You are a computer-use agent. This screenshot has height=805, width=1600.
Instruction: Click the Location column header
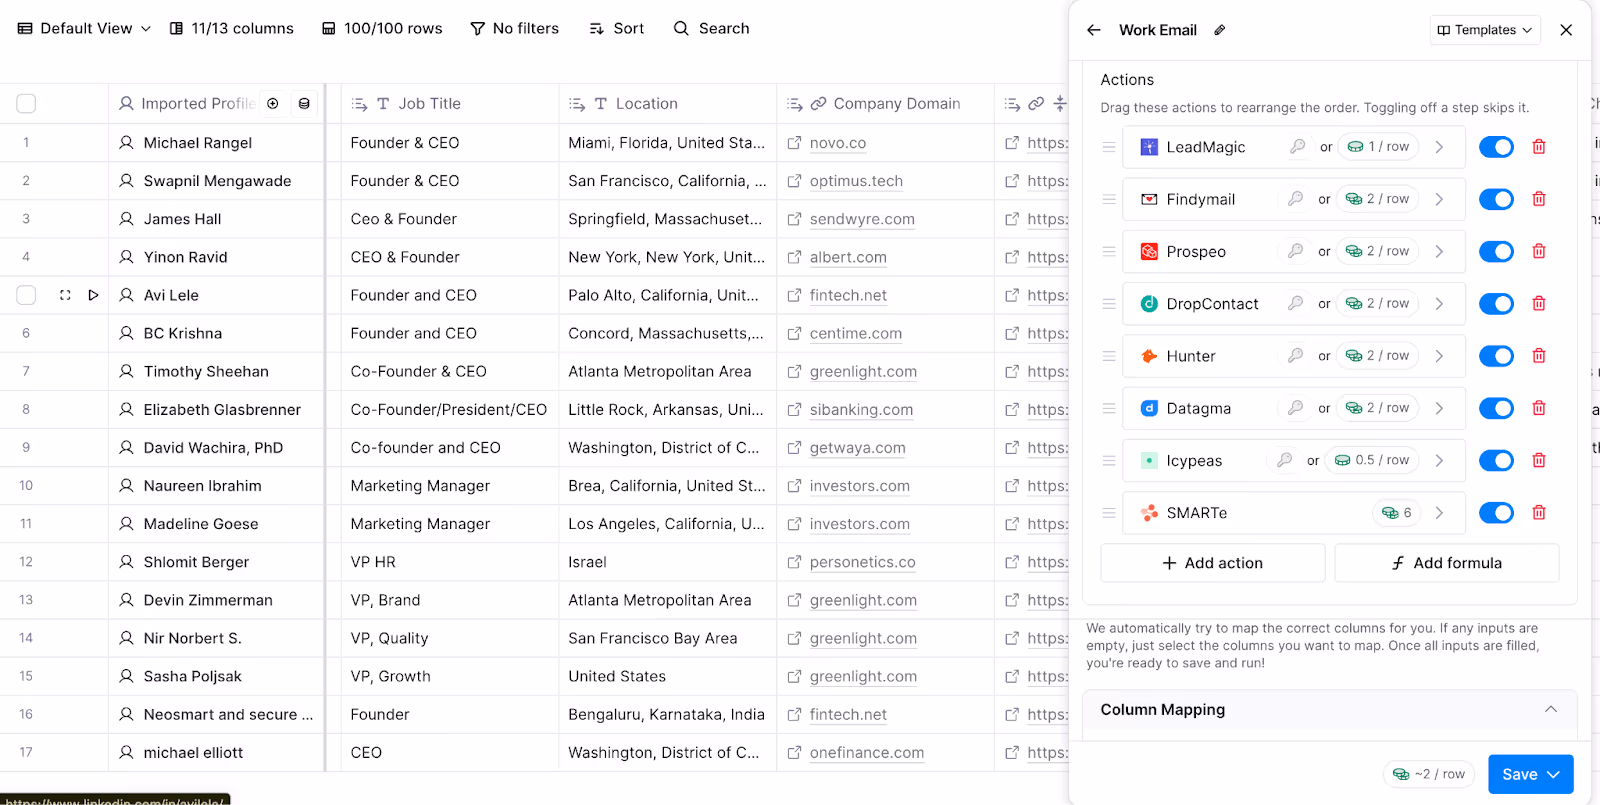[x=667, y=103]
